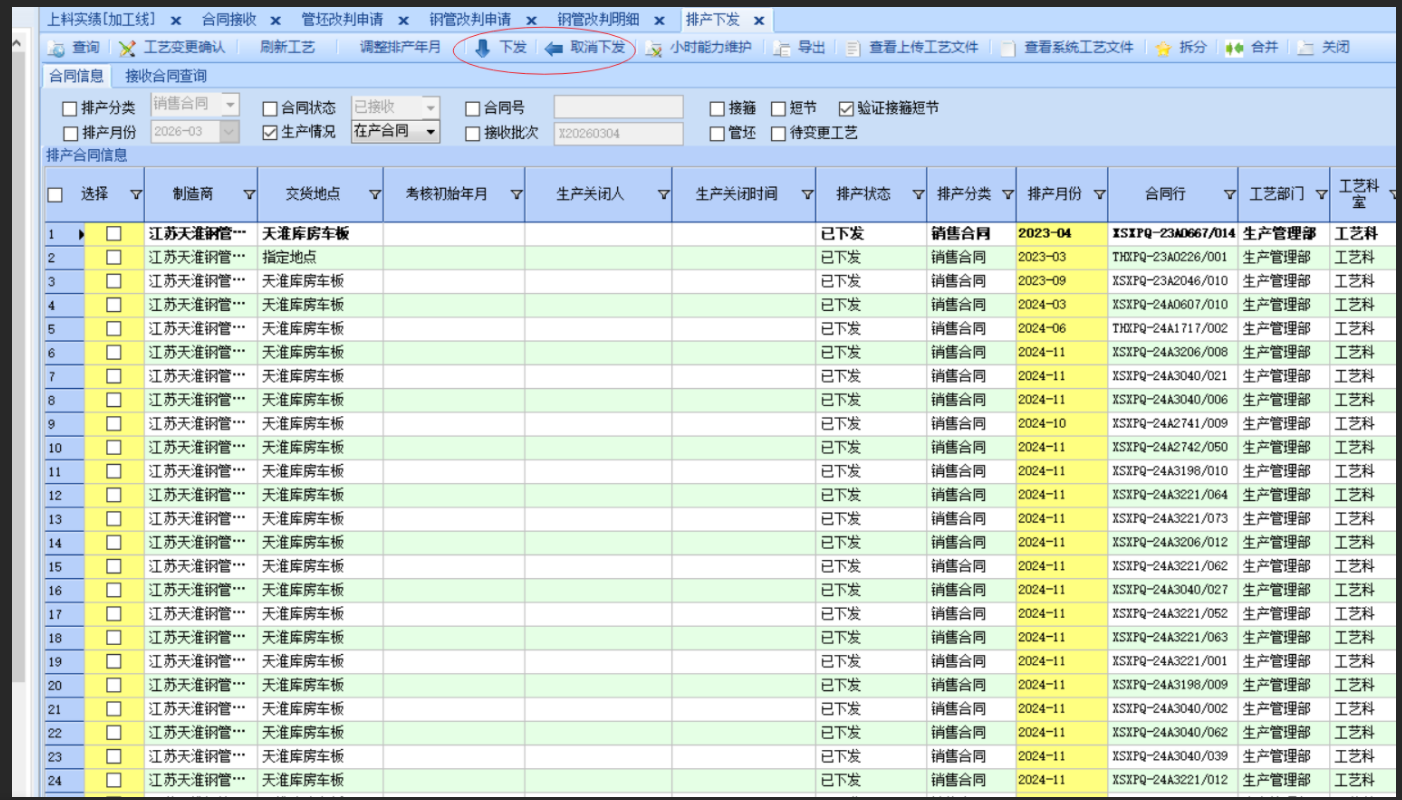Click the 合并 merge icon
Viewport: 1402px width, 800px height.
point(1235,48)
